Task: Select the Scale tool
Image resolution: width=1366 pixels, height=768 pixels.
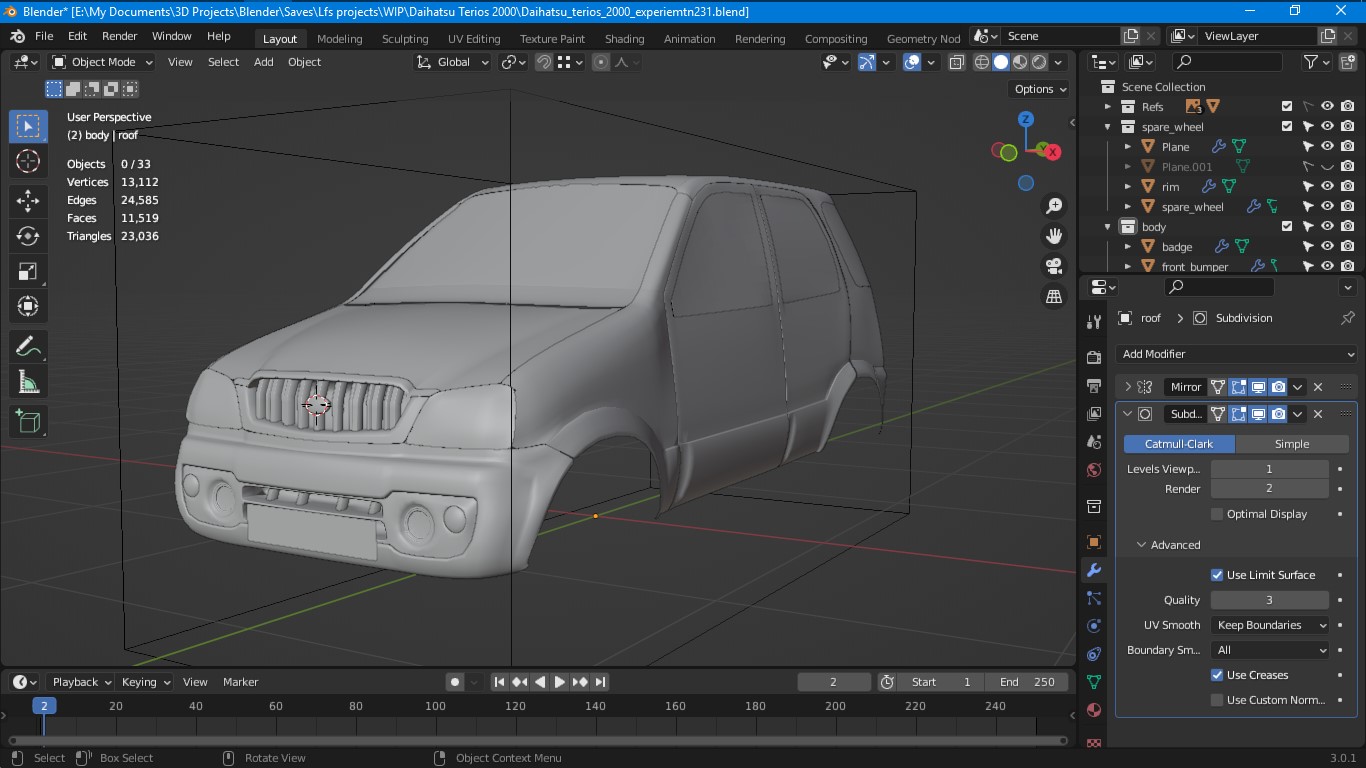Action: (28, 271)
